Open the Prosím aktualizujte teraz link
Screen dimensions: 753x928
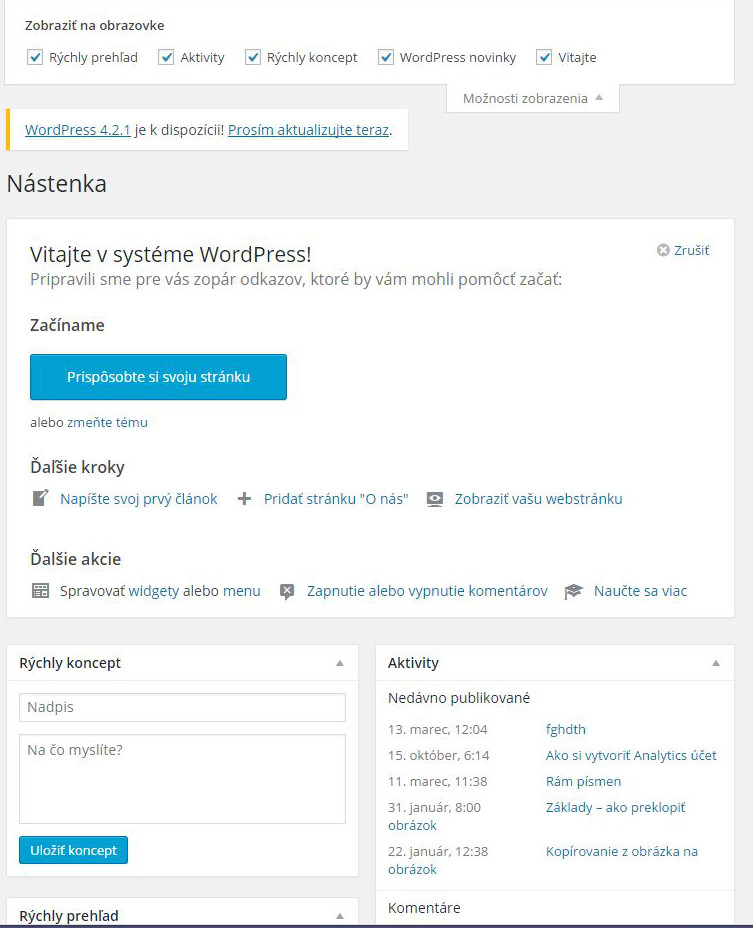(x=308, y=130)
